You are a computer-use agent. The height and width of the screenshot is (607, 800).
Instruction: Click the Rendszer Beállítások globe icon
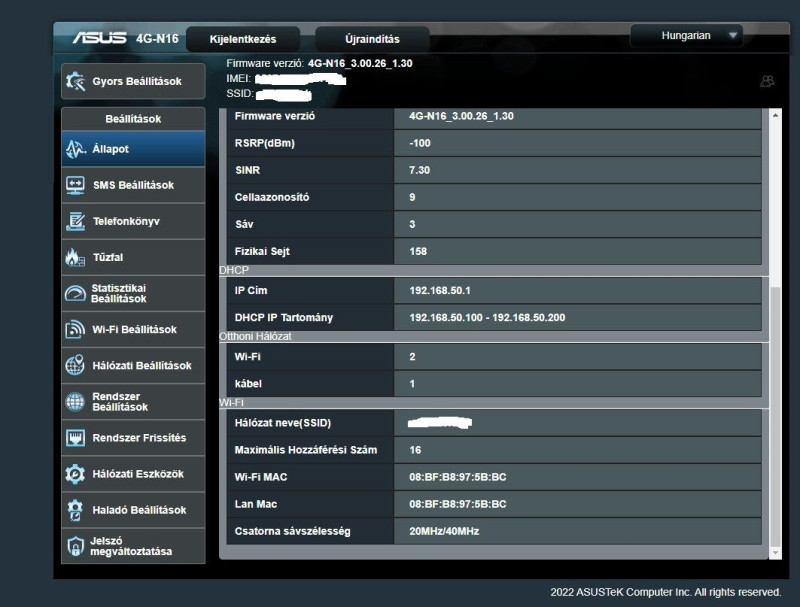(x=76, y=401)
